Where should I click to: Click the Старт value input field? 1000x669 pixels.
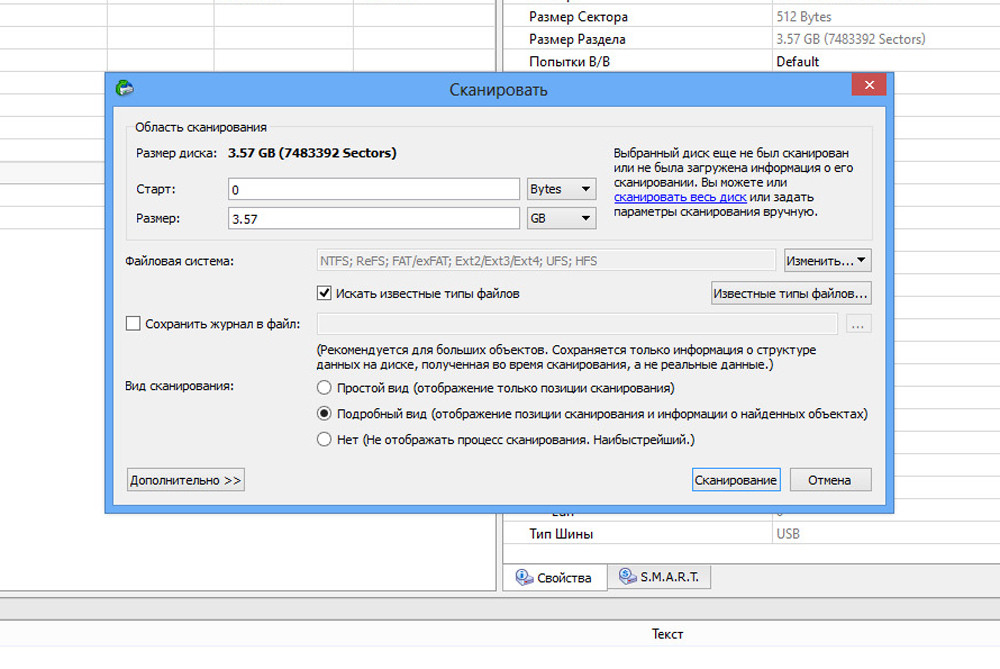click(x=372, y=189)
